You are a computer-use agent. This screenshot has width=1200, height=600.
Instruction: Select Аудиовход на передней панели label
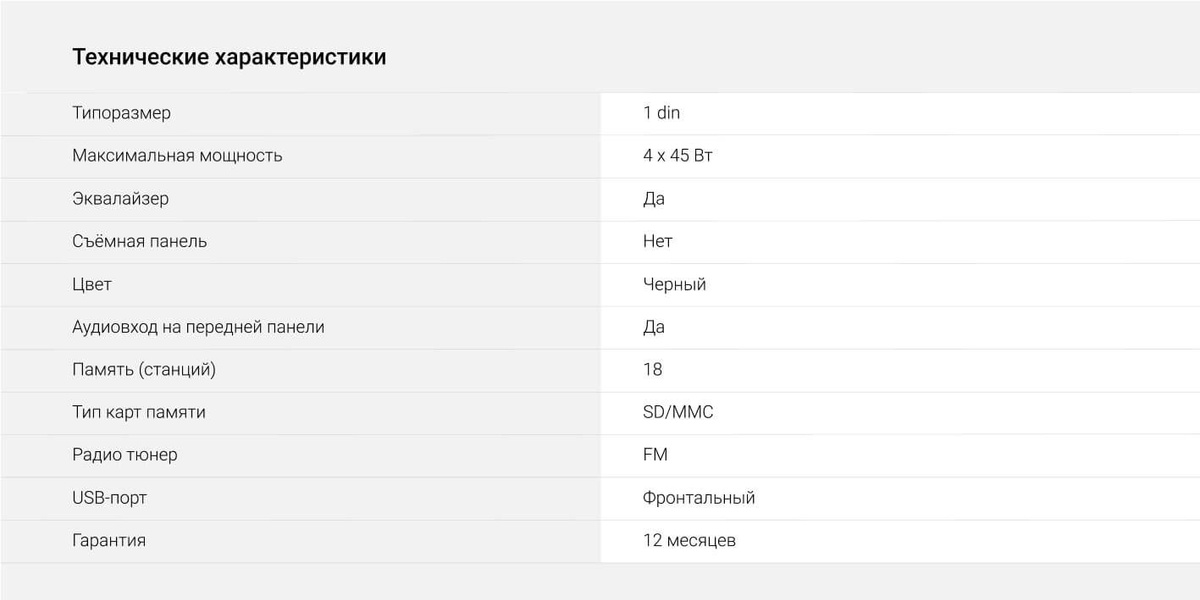(x=198, y=327)
